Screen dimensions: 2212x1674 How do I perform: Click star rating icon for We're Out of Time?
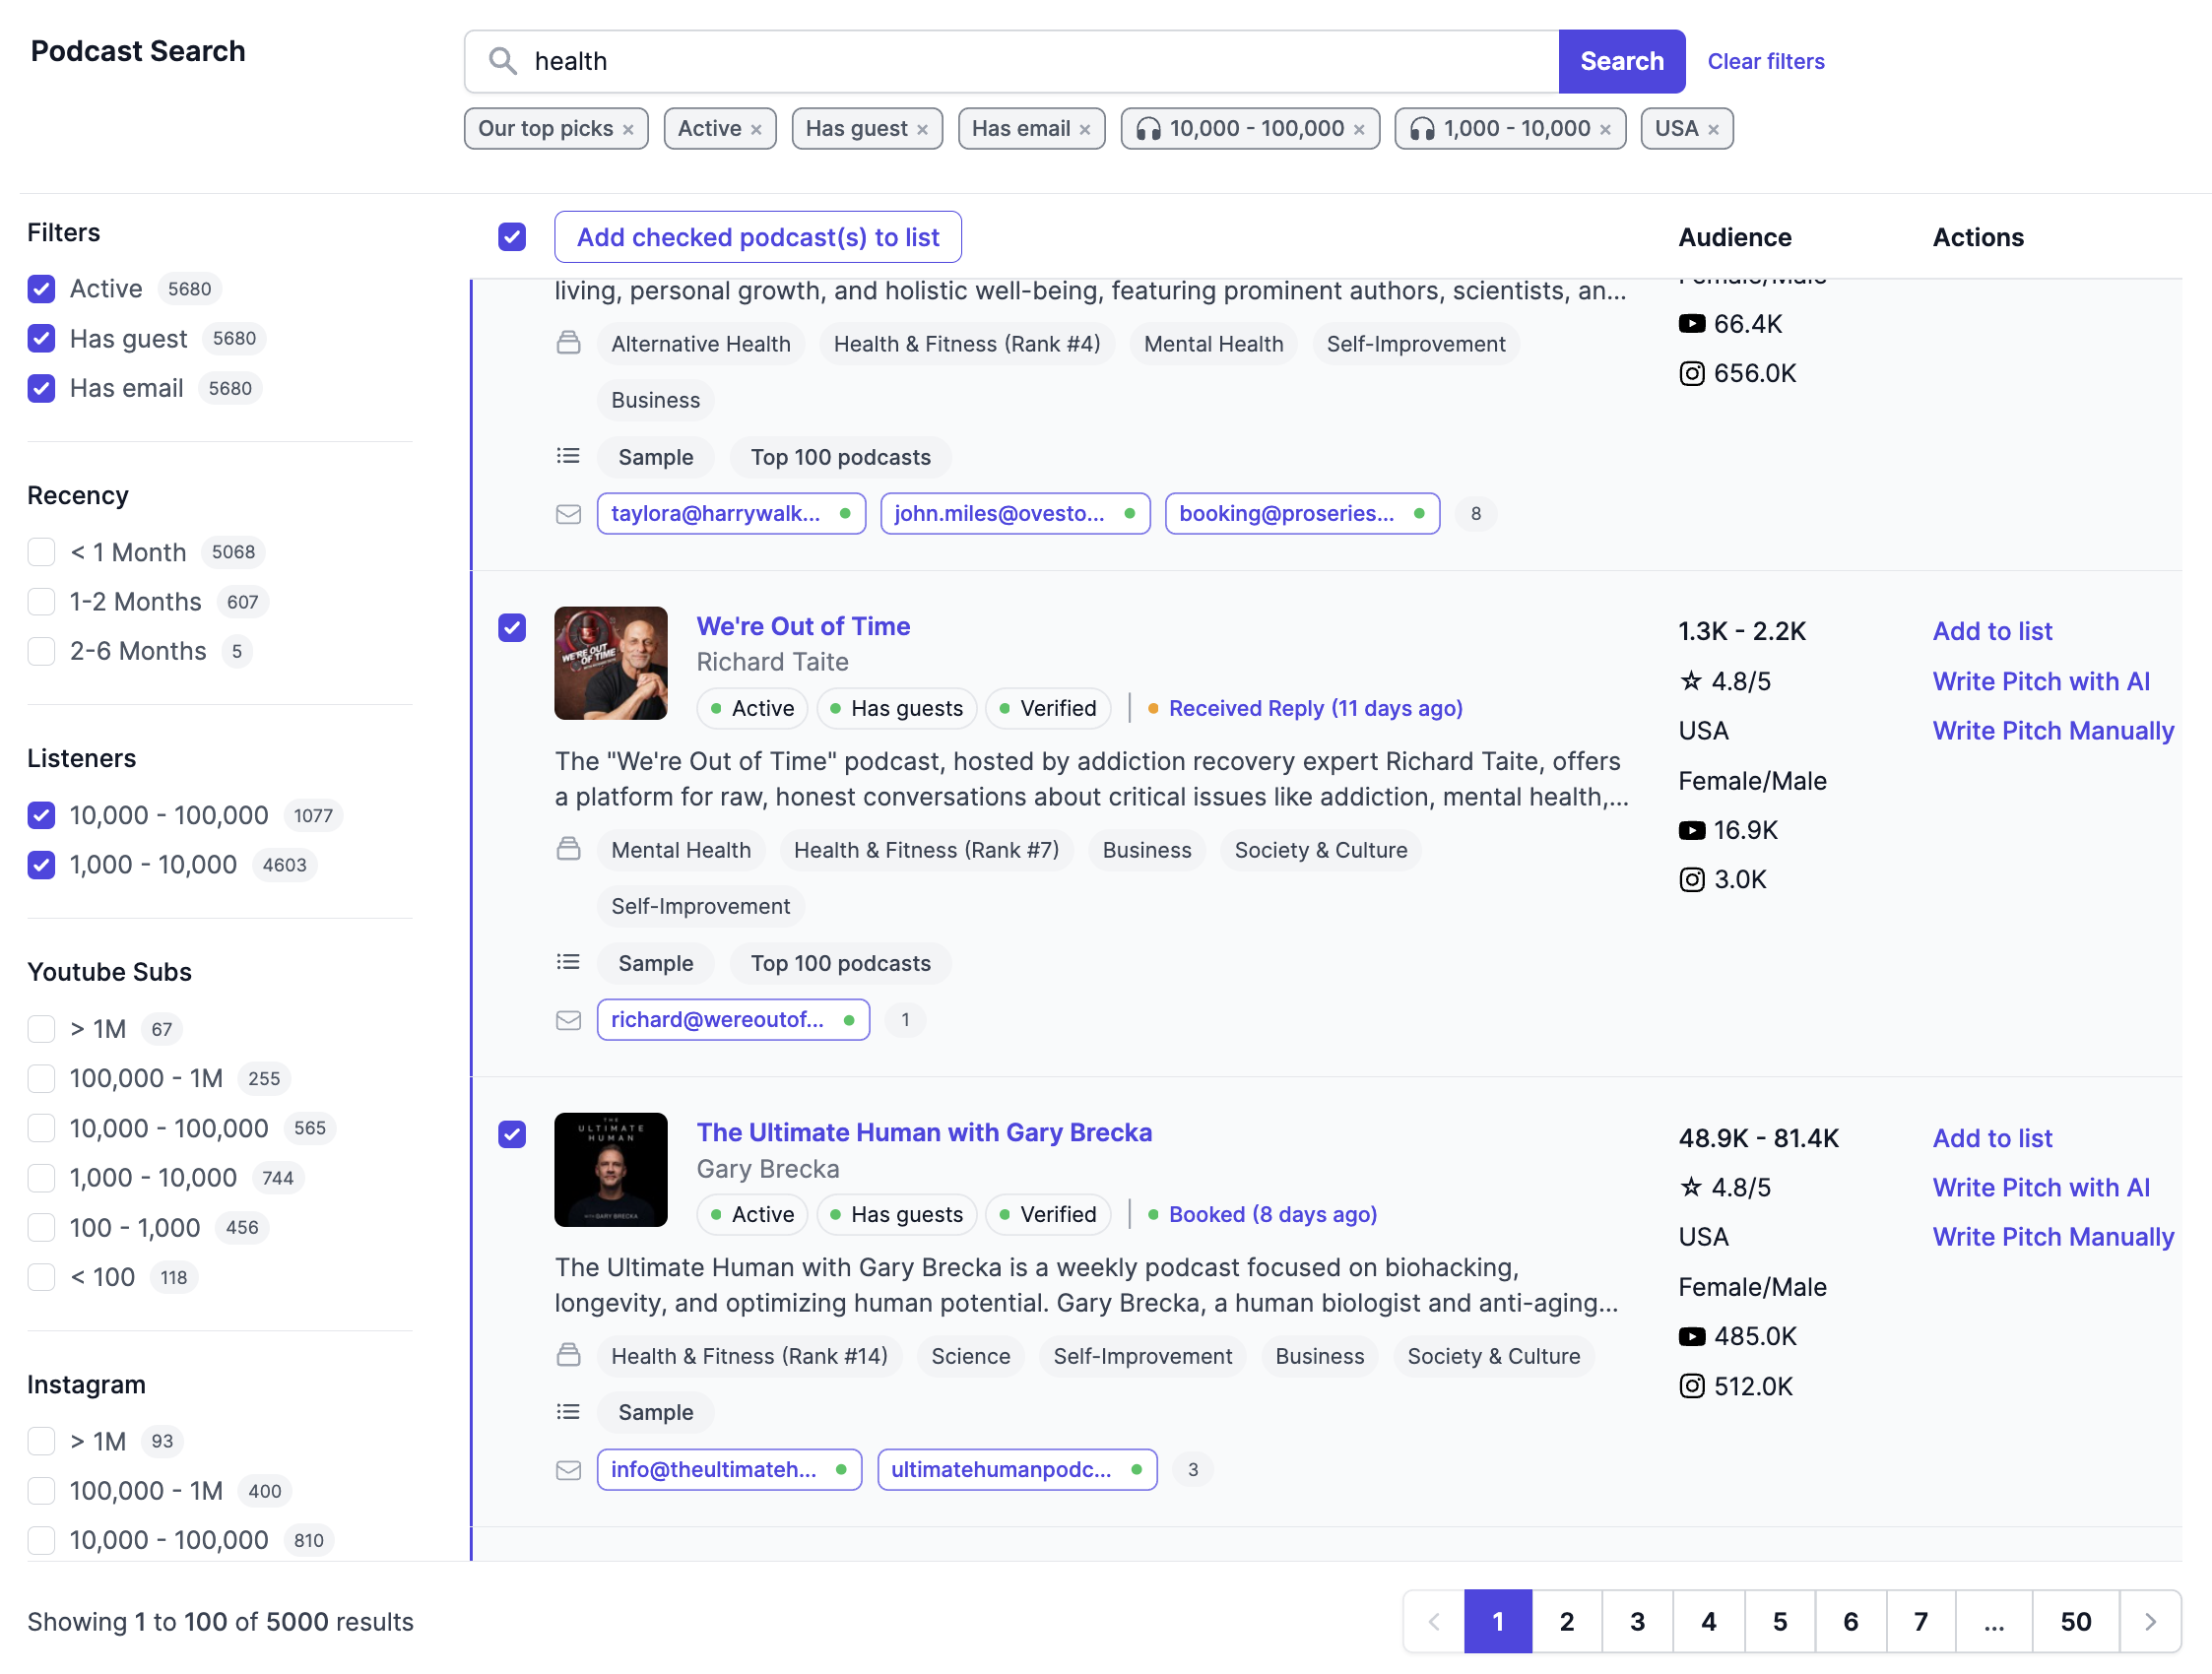tap(1690, 681)
